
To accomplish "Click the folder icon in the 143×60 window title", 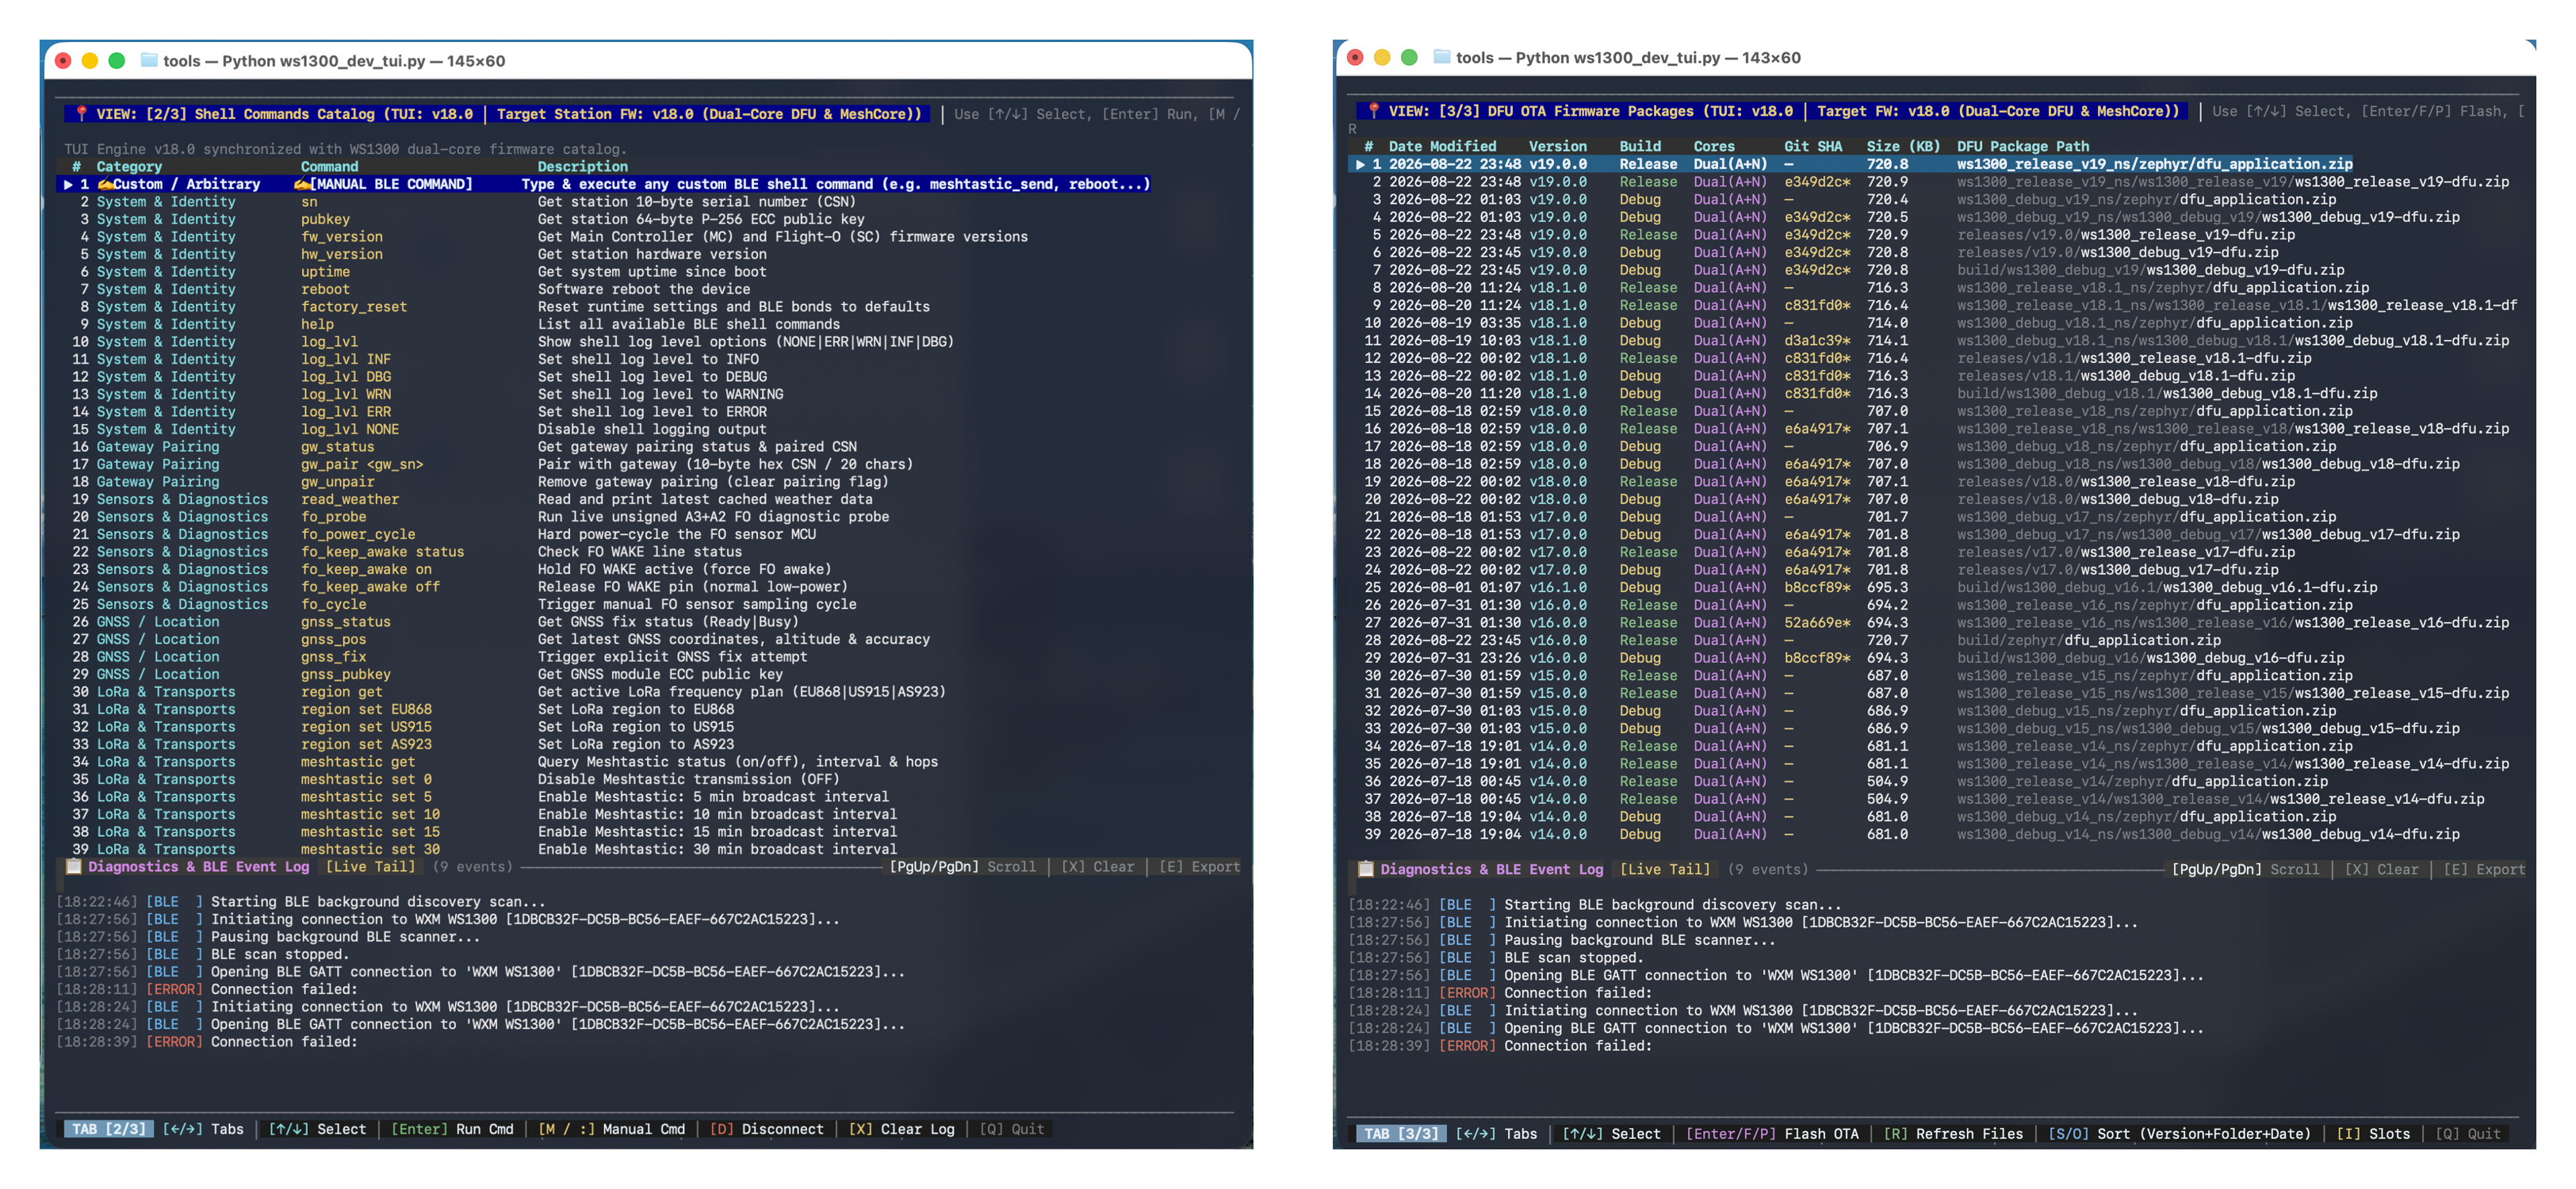I will point(1442,57).
